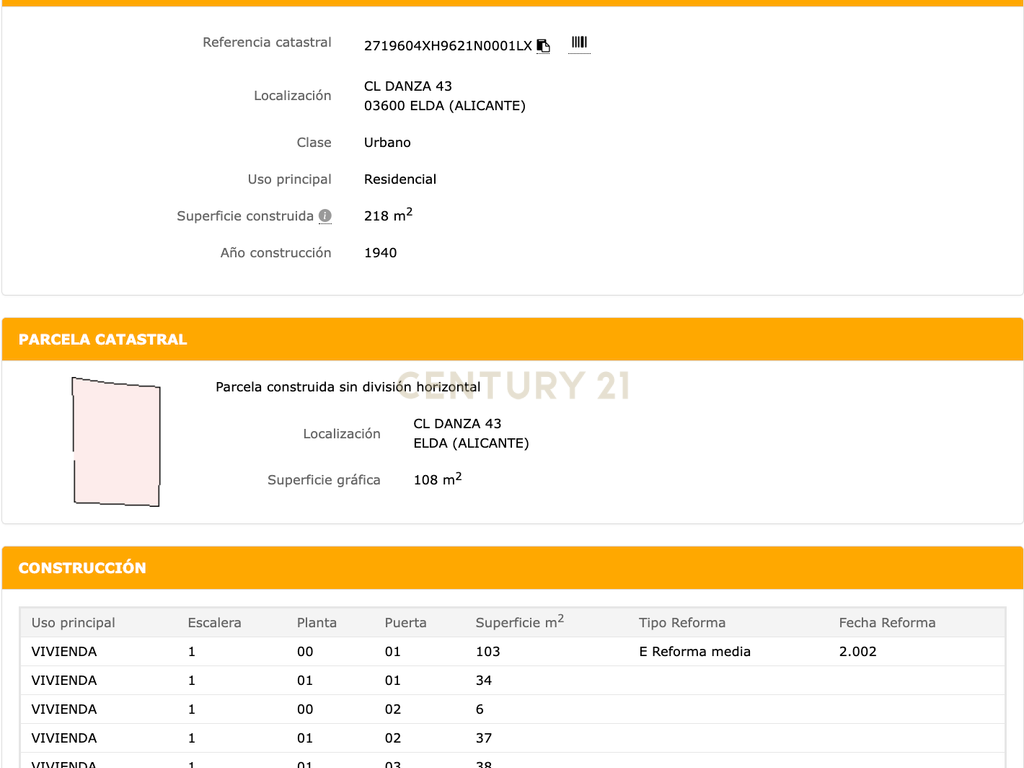Open the barcode icon beside the reference
The height and width of the screenshot is (768, 1024).
point(579,43)
